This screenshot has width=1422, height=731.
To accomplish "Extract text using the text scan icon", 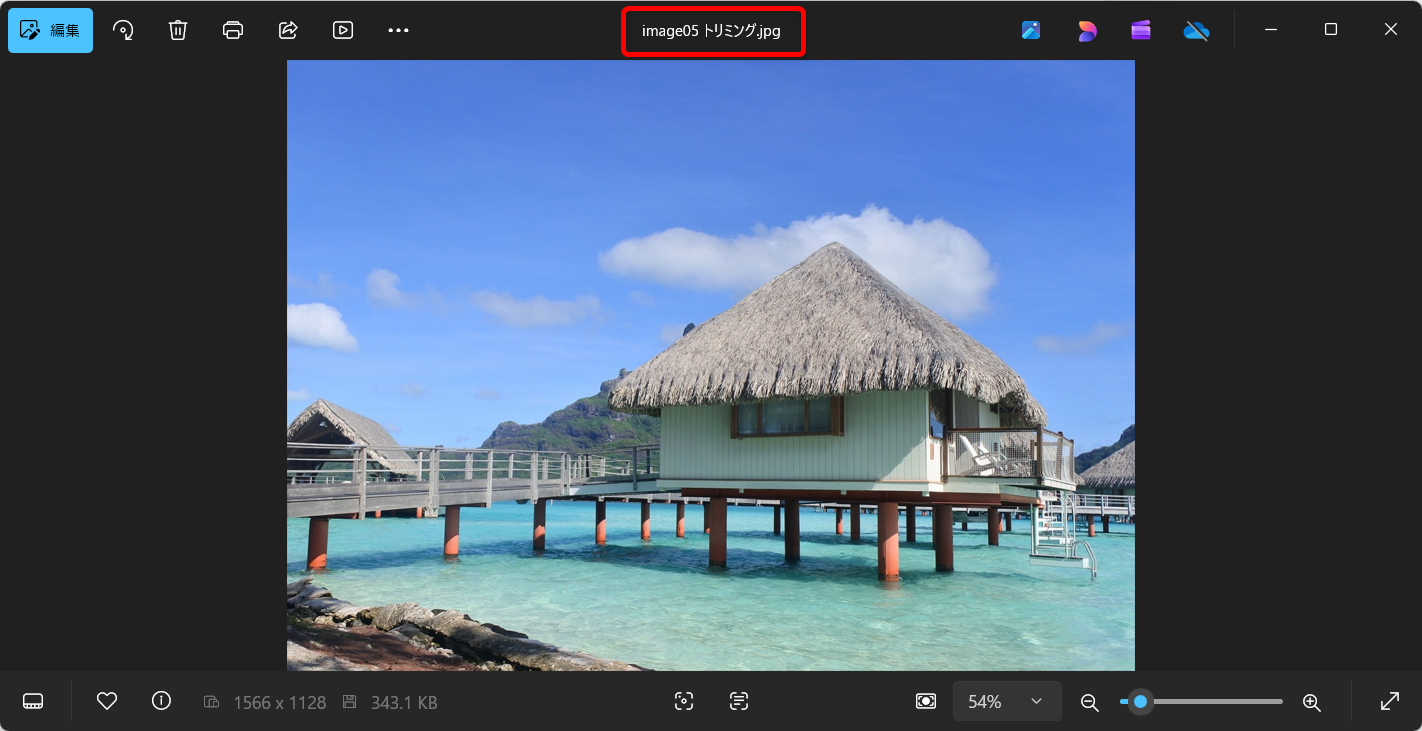I will (x=739, y=701).
